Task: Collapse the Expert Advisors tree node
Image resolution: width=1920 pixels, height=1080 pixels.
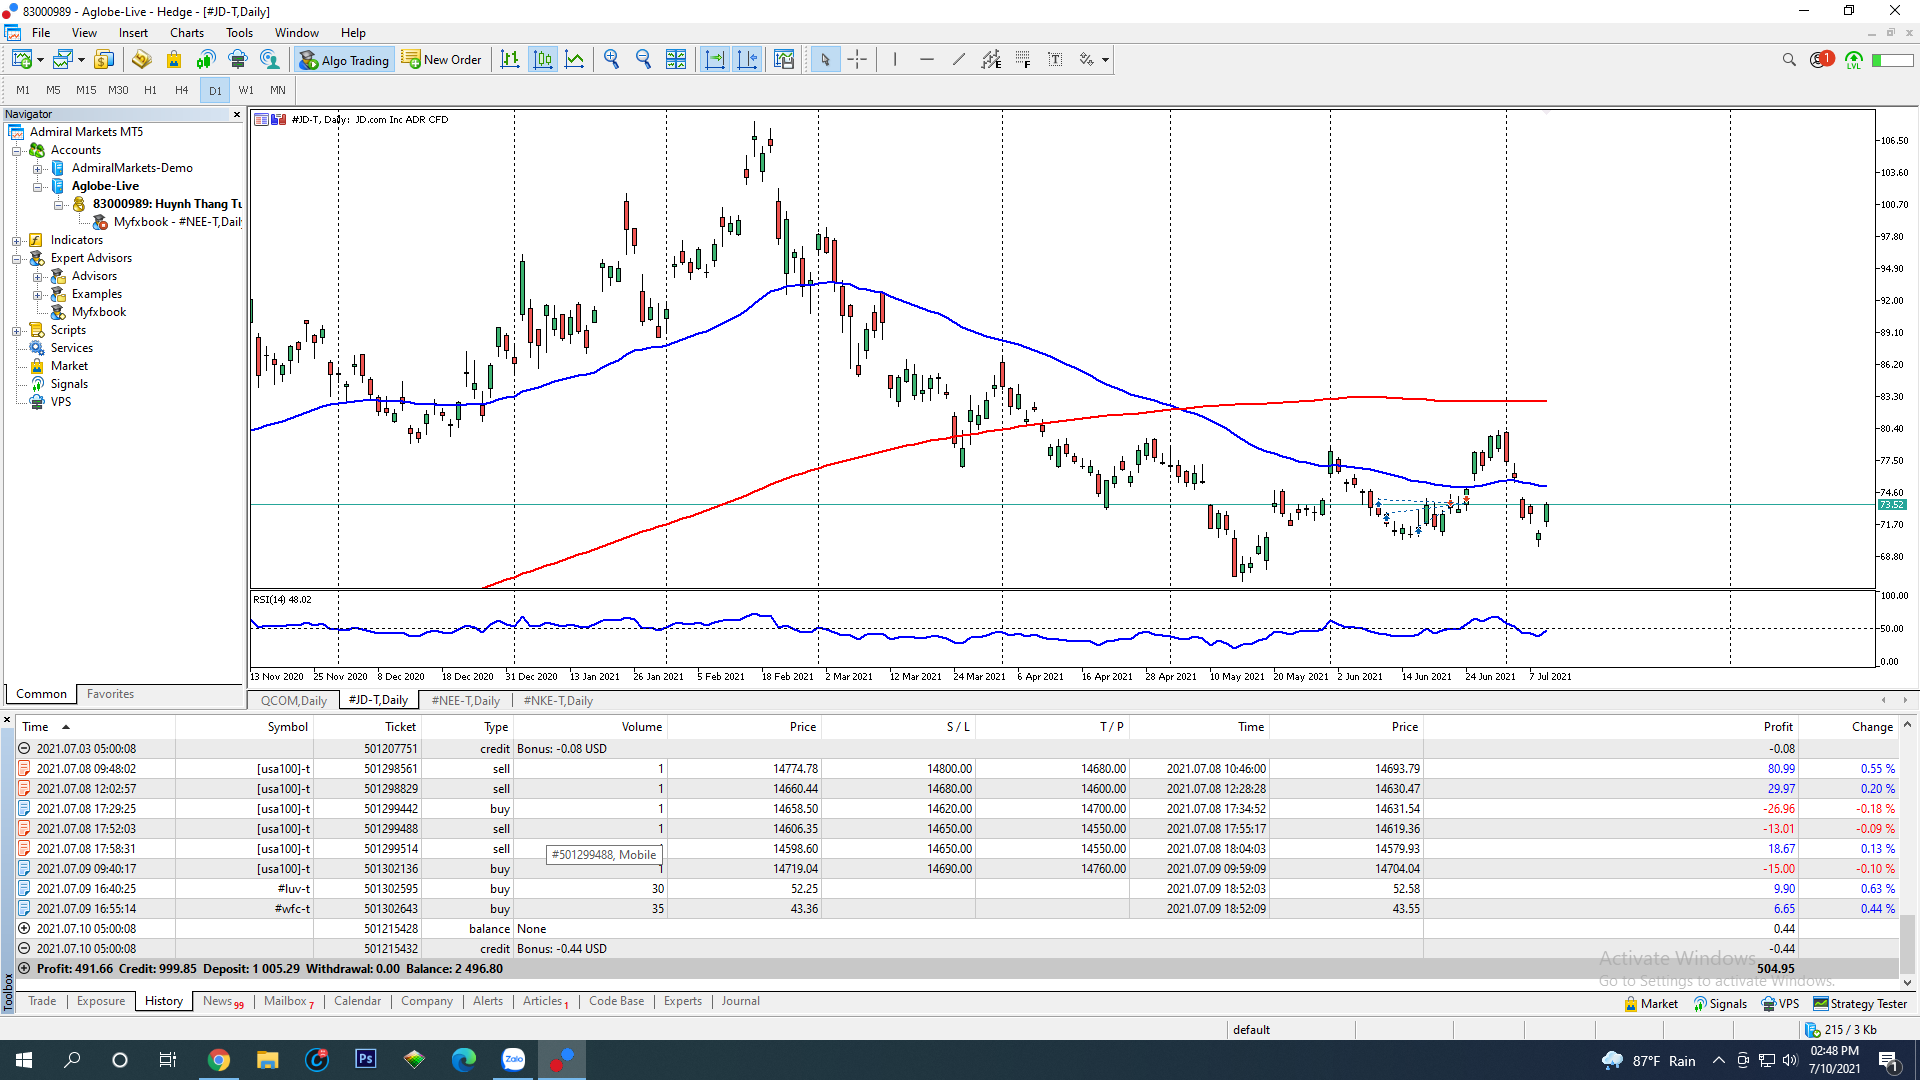Action: pos(17,258)
